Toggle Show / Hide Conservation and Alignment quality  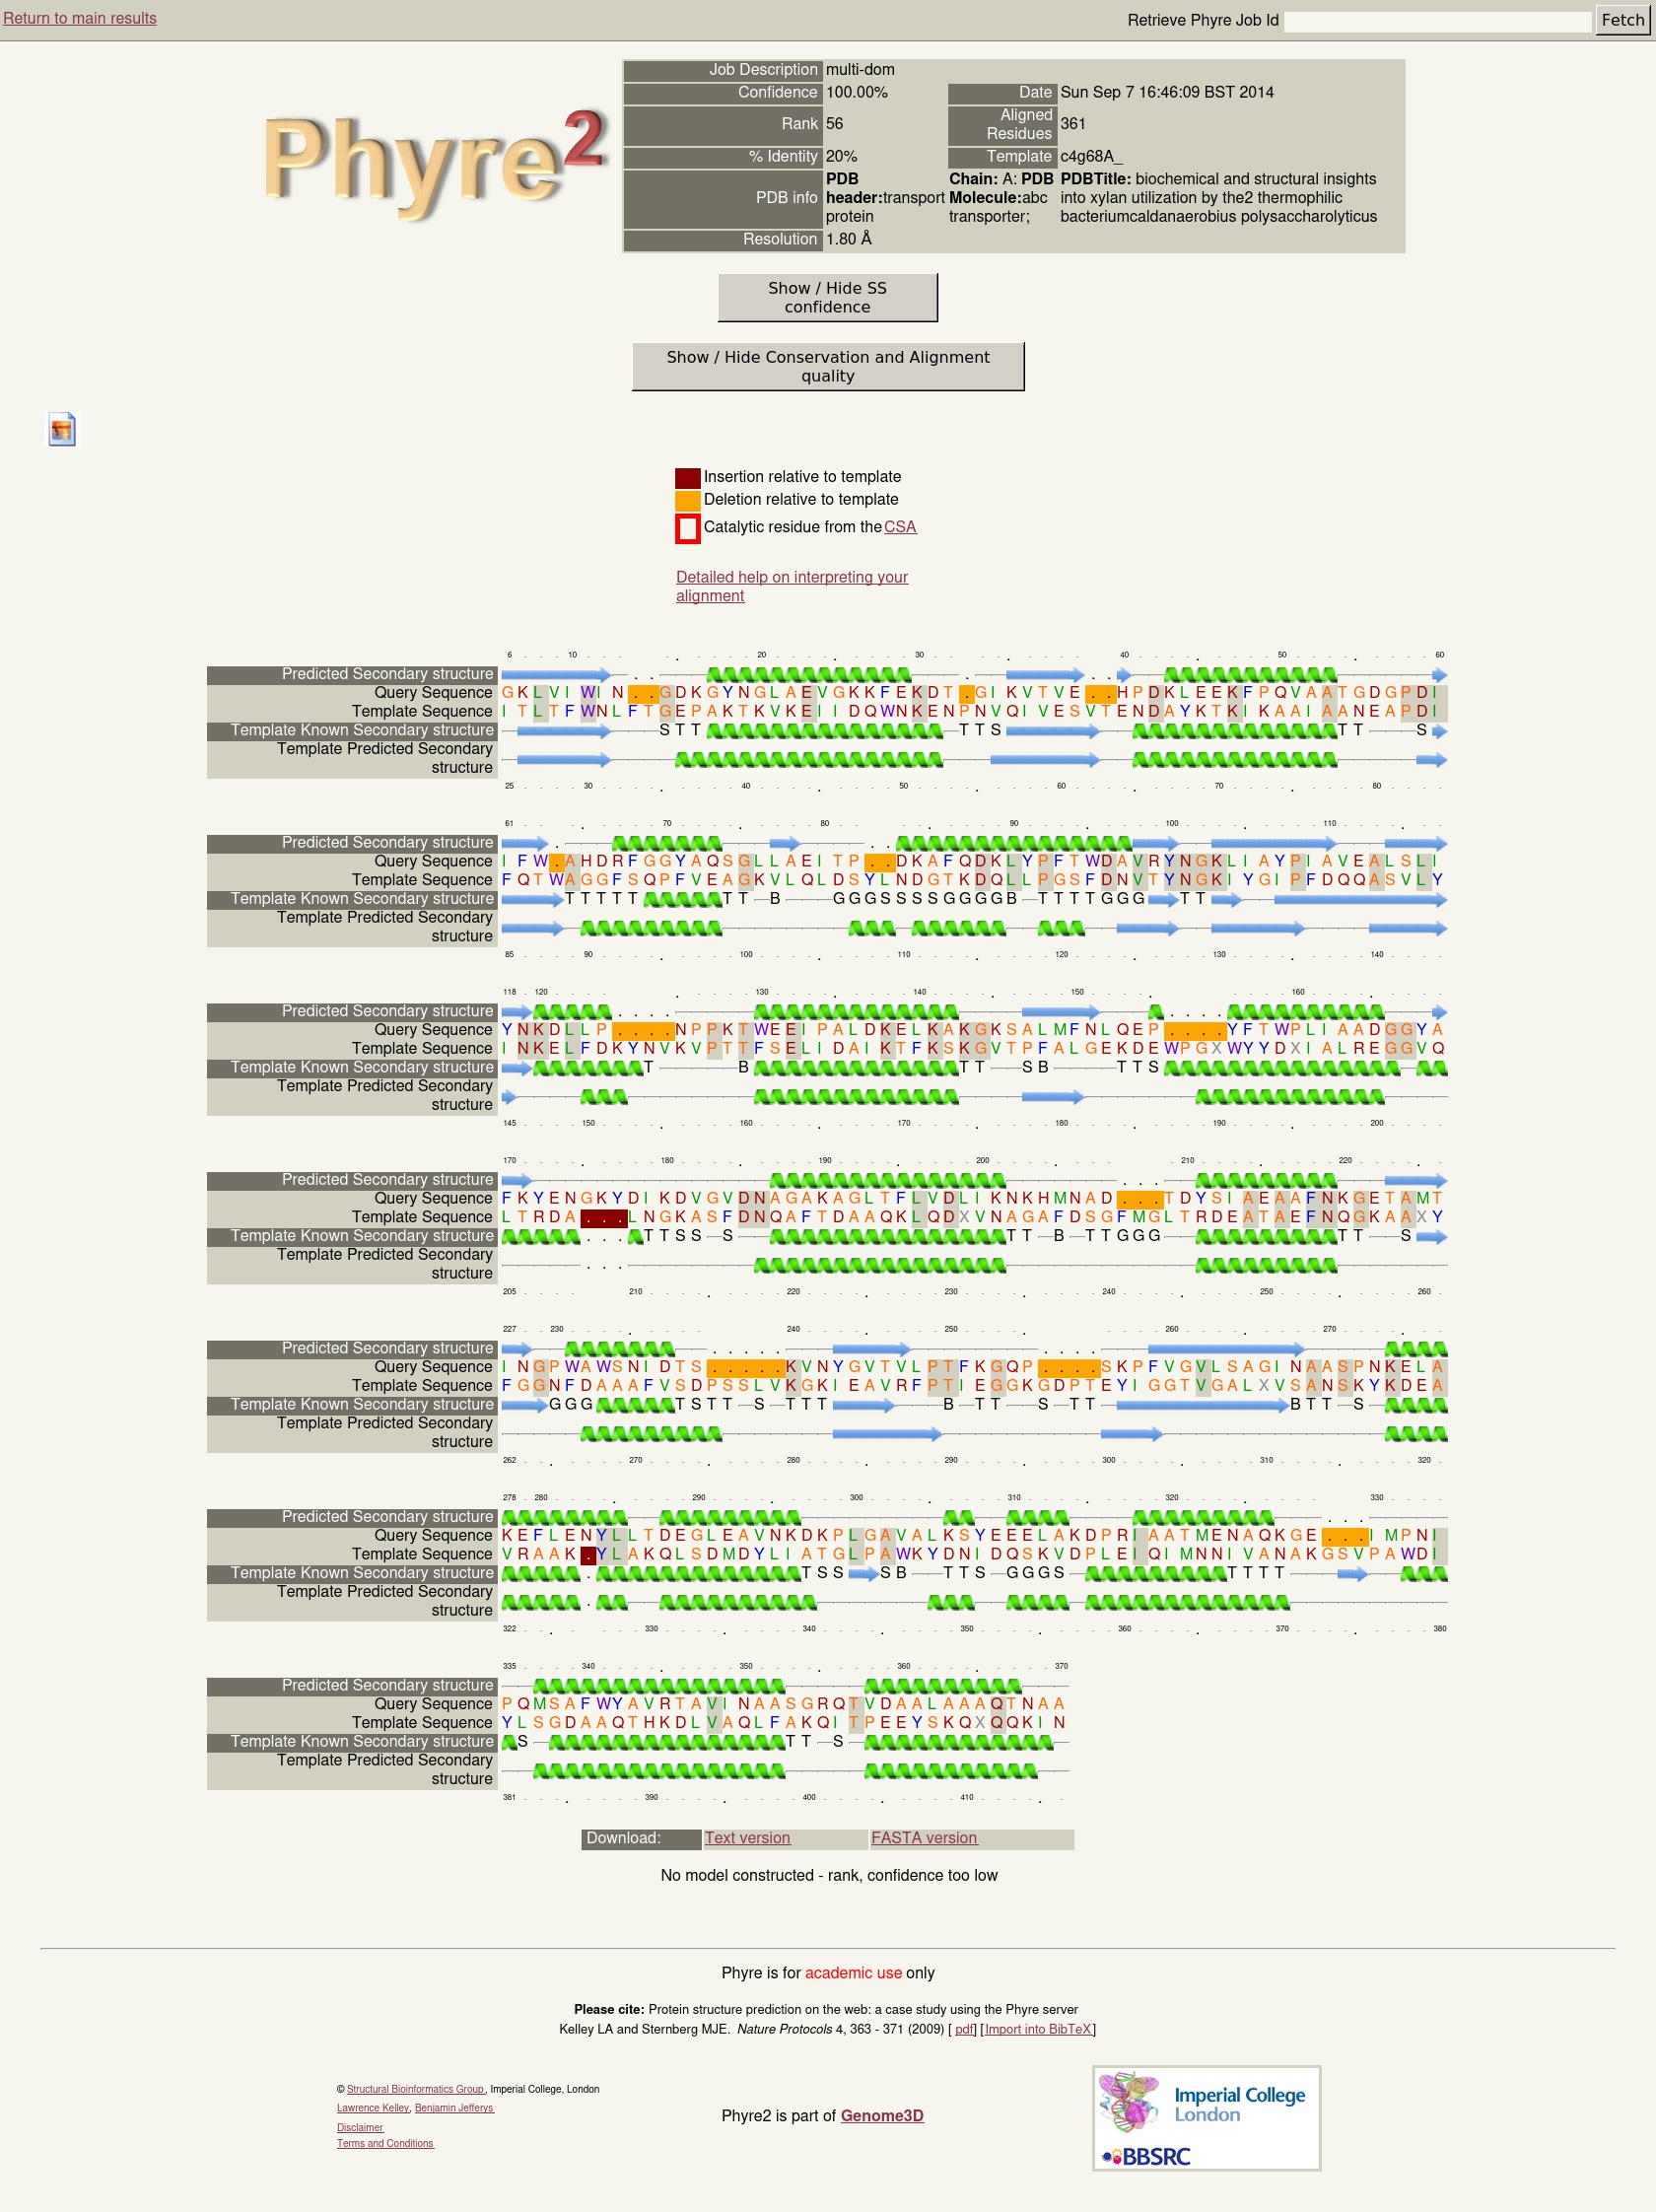(x=827, y=366)
